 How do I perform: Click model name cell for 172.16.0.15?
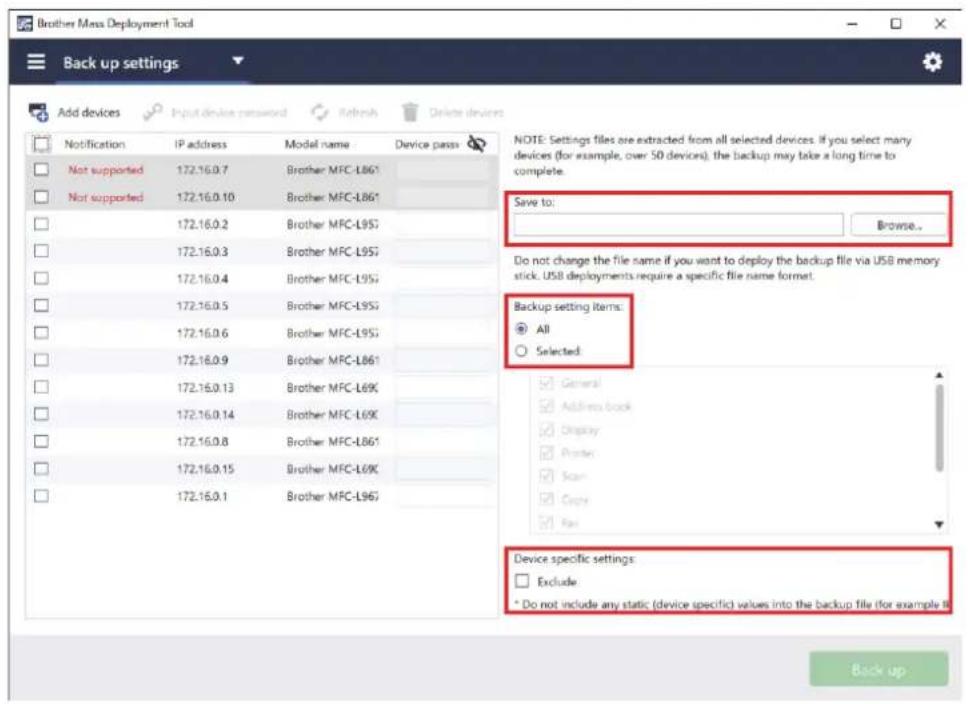[332, 469]
